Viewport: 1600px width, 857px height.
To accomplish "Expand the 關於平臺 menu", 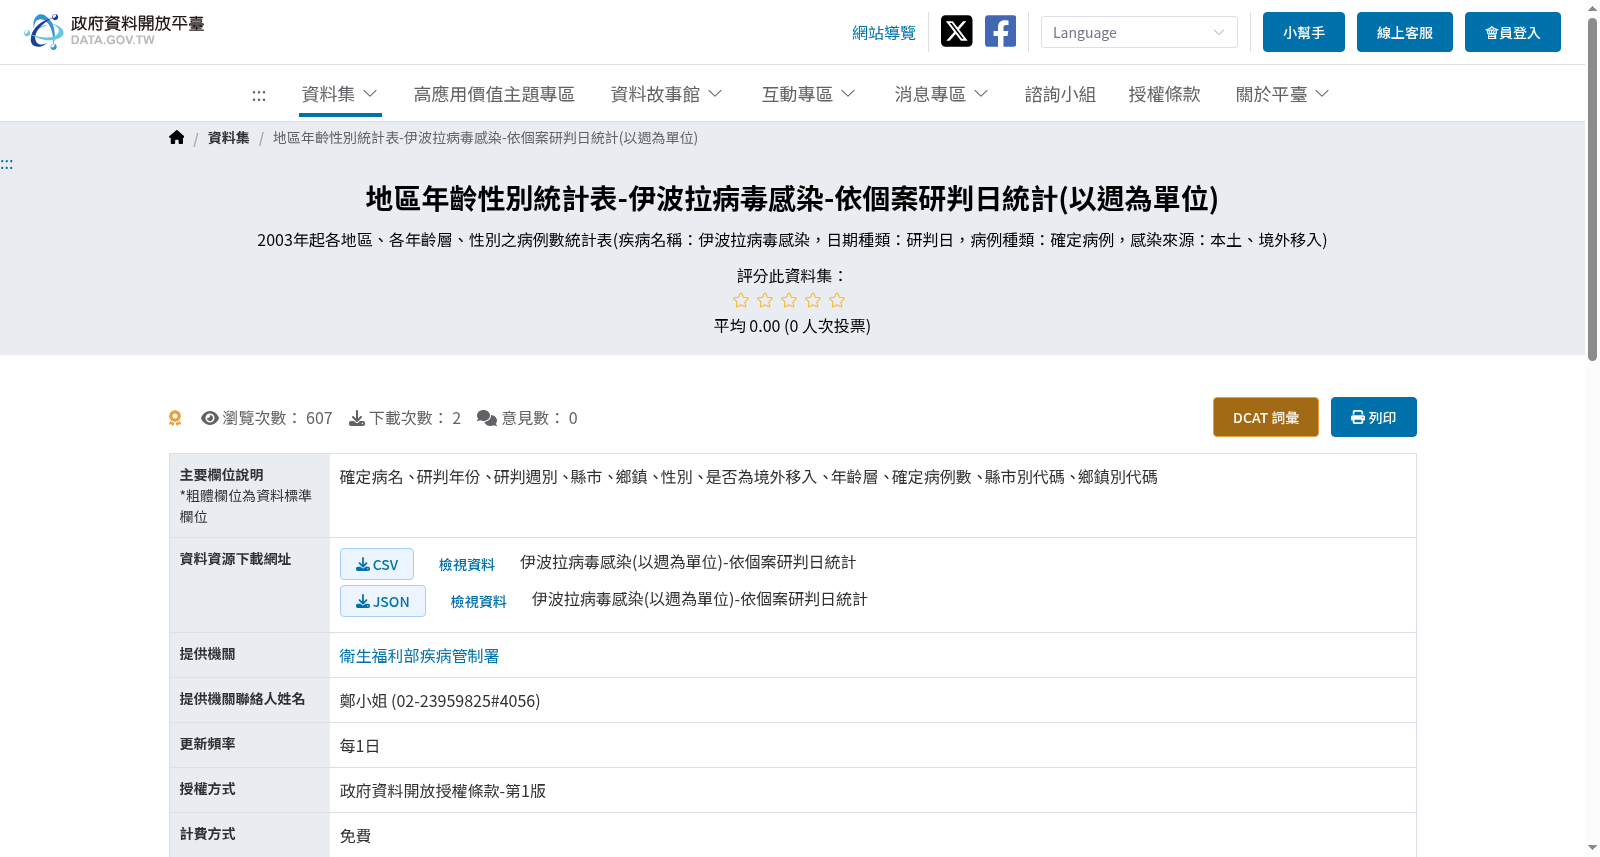I will [1282, 94].
